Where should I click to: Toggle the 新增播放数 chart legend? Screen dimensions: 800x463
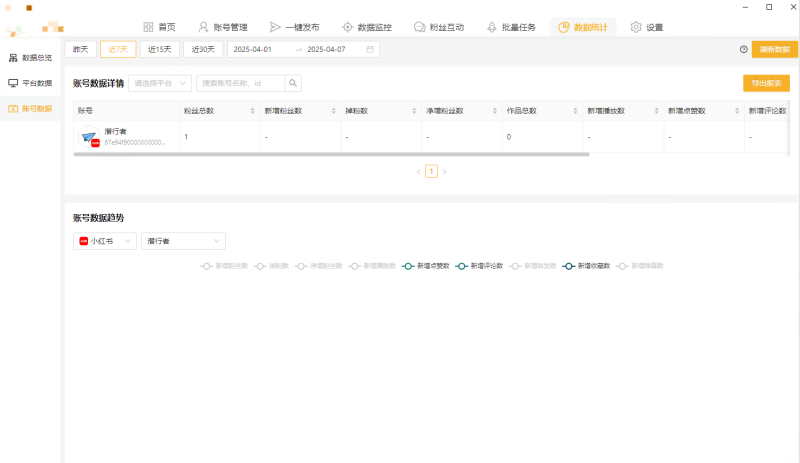click(x=372, y=266)
